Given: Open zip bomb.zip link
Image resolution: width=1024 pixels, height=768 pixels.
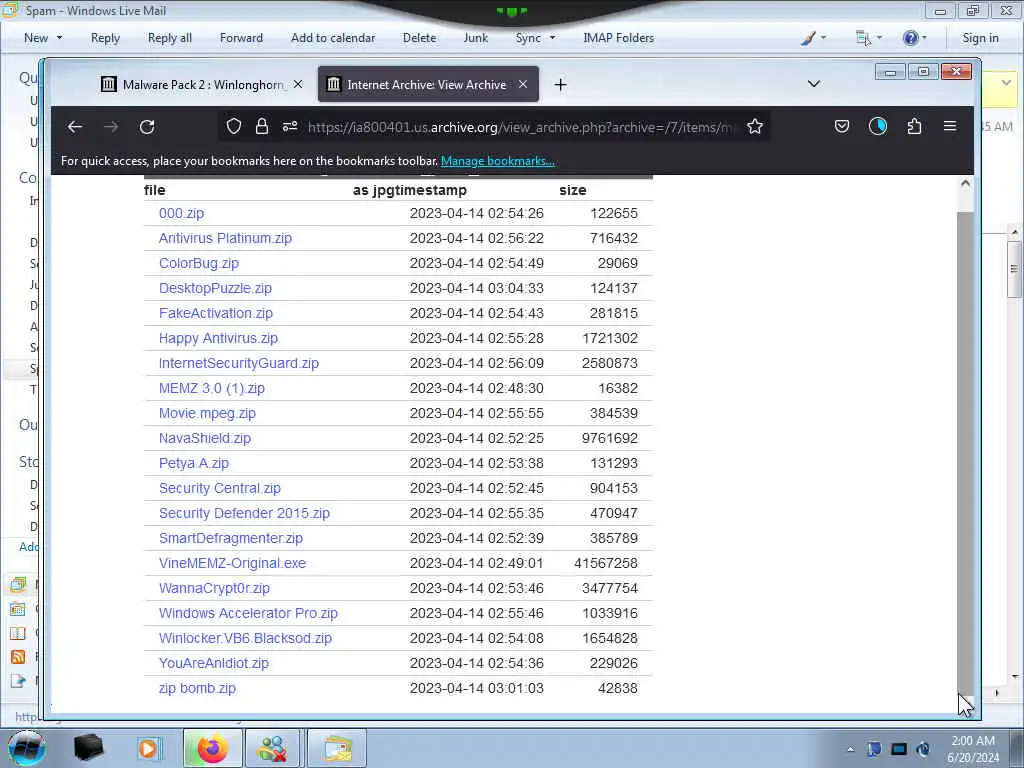Looking at the screenshot, I should (197, 688).
